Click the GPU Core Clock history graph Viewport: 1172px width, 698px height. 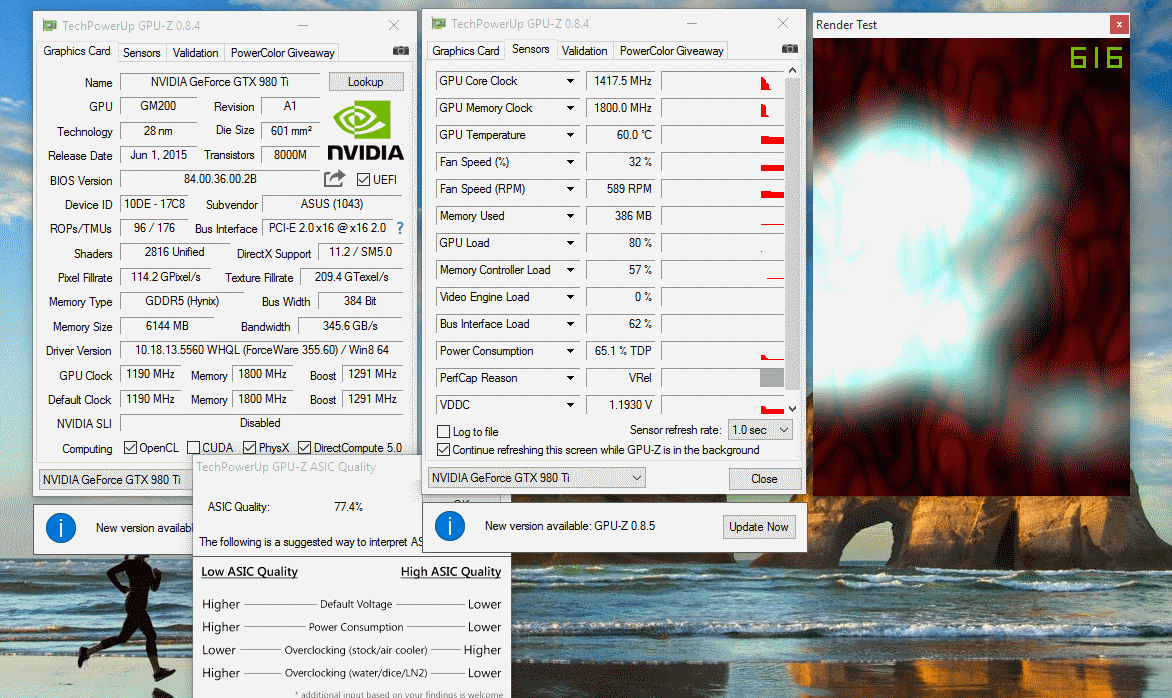(723, 81)
